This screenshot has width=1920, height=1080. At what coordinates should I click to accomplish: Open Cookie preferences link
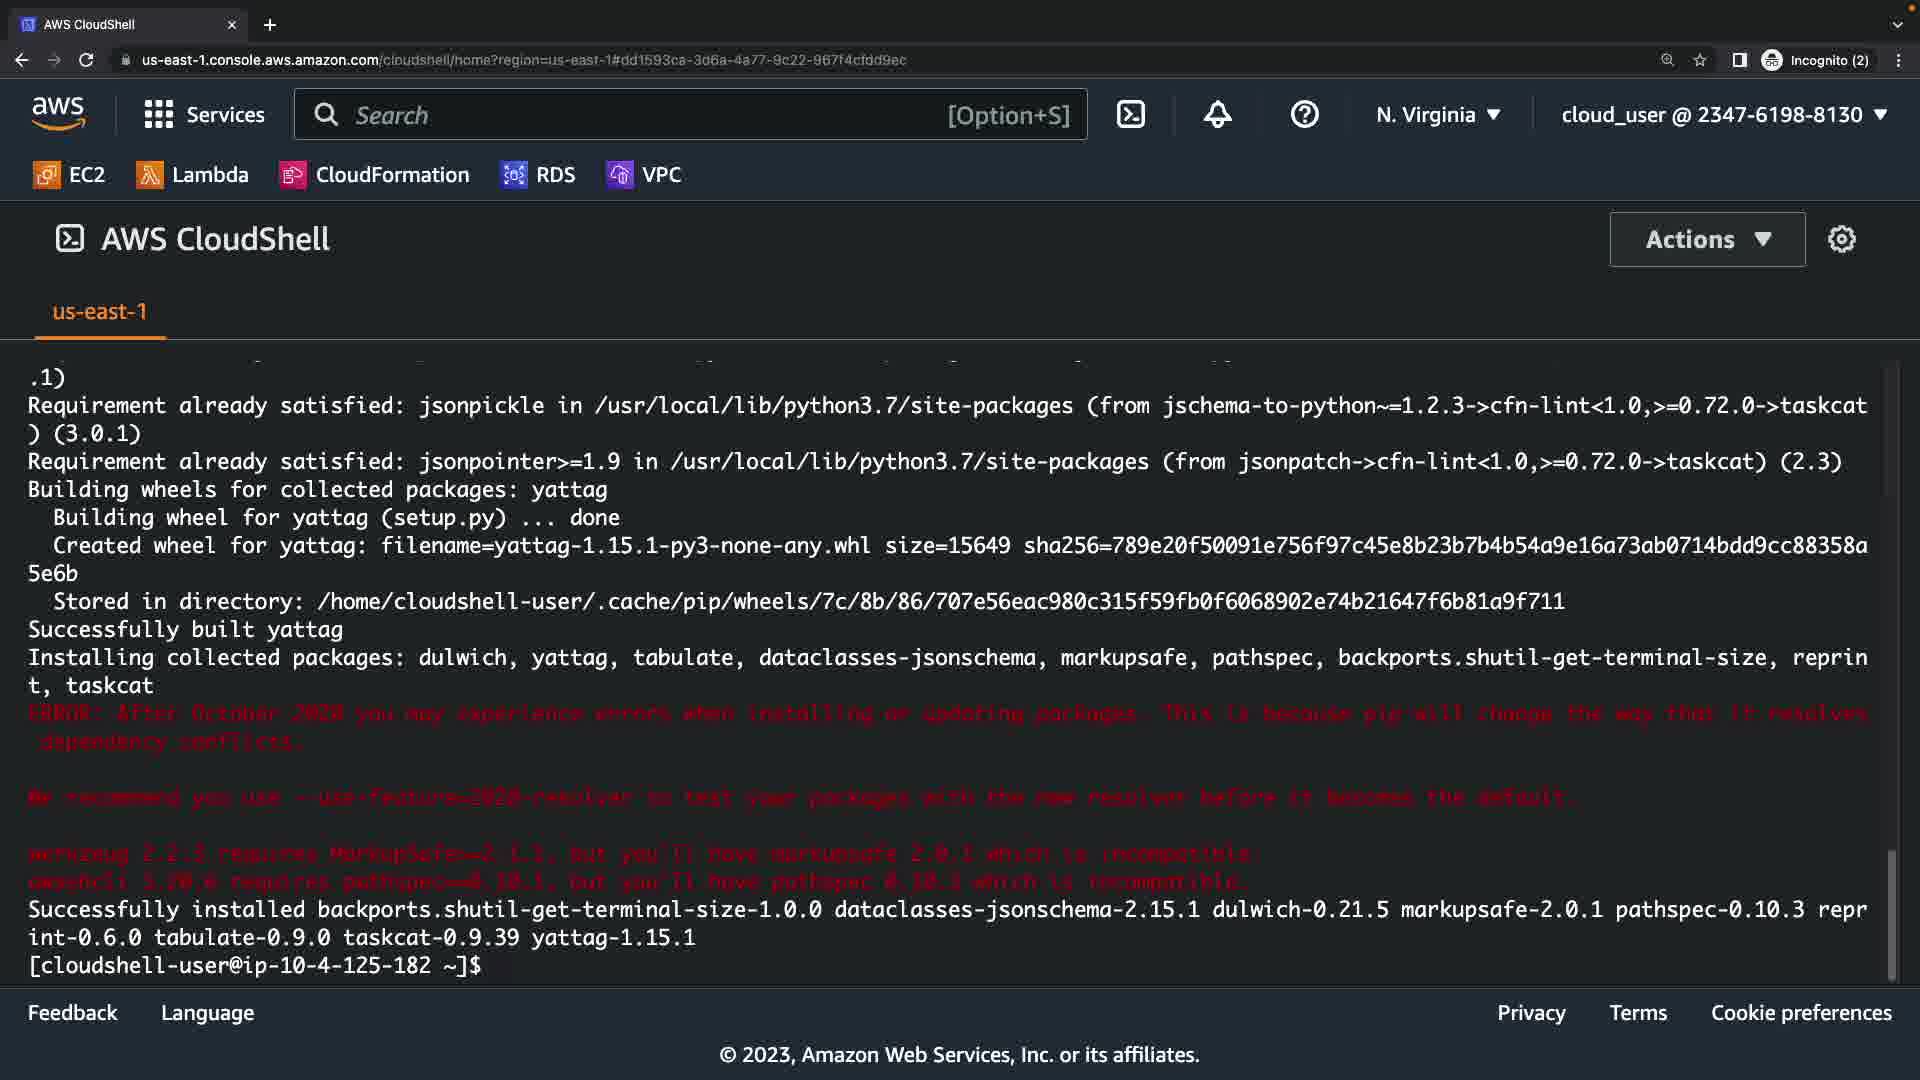pos(1801,1013)
